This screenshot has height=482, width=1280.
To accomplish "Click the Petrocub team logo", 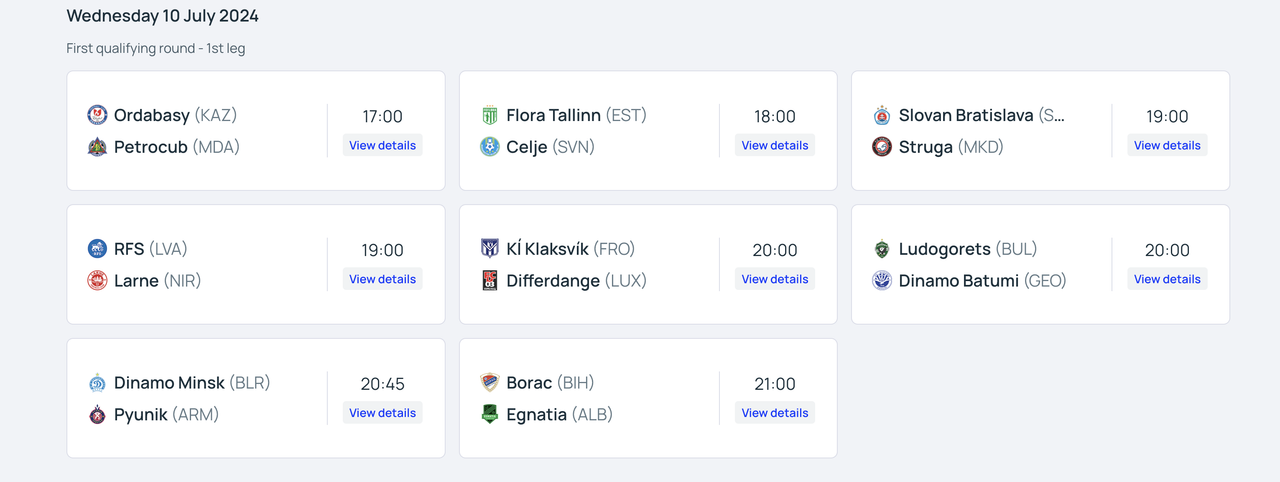I will [x=97, y=147].
